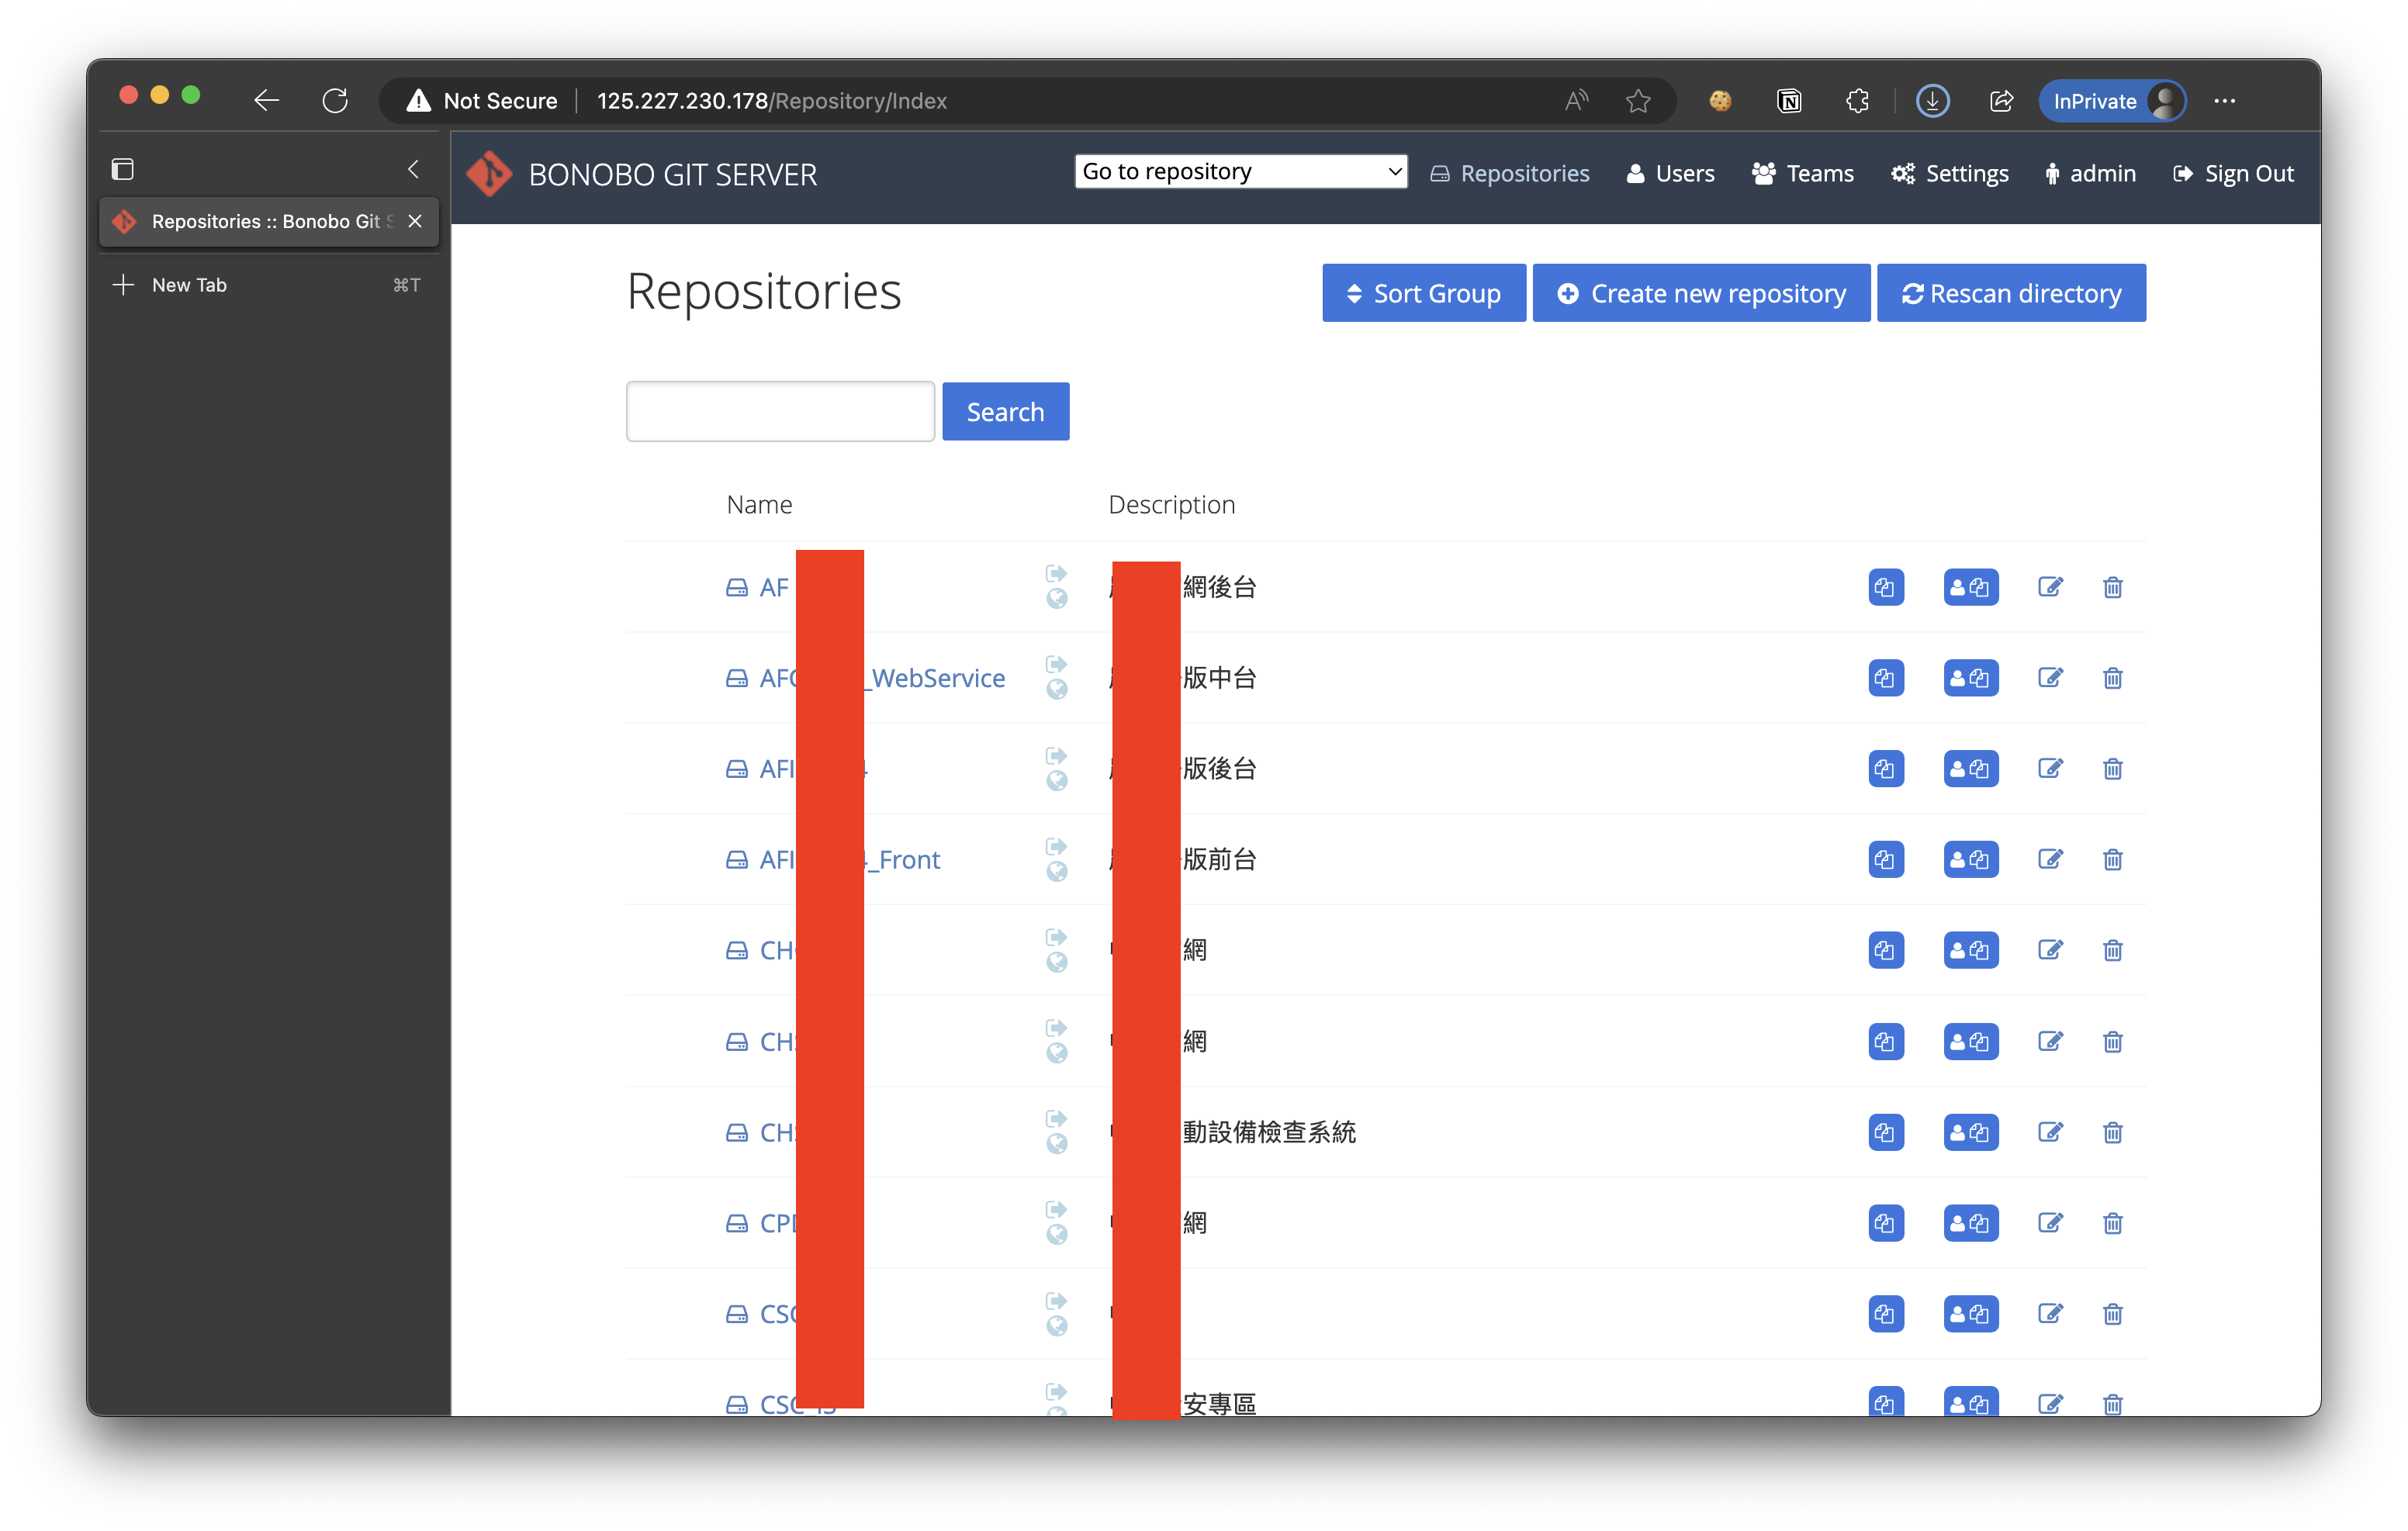Edit the 網後台 repository
The image size is (2408, 1531).
click(x=2050, y=587)
